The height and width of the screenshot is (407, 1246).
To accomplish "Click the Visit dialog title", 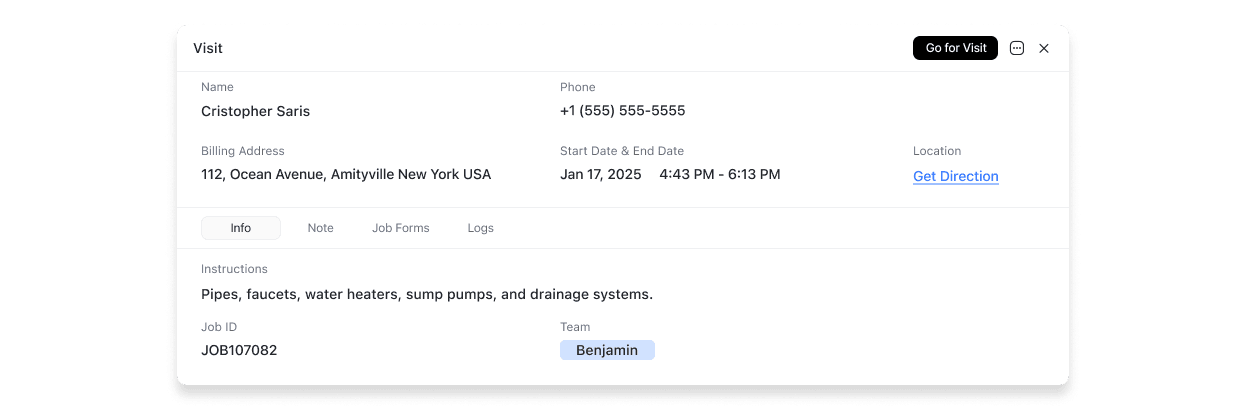I will (208, 48).
